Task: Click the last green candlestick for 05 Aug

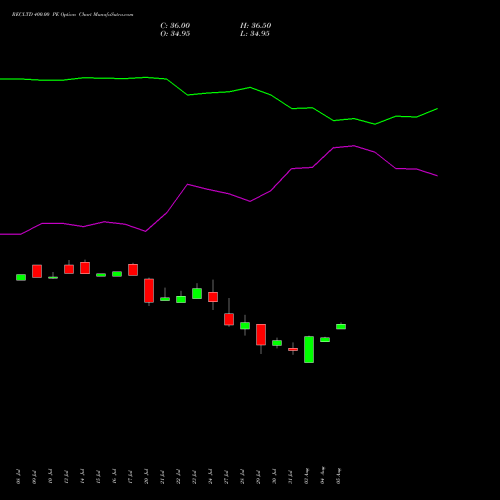Action: (341, 326)
